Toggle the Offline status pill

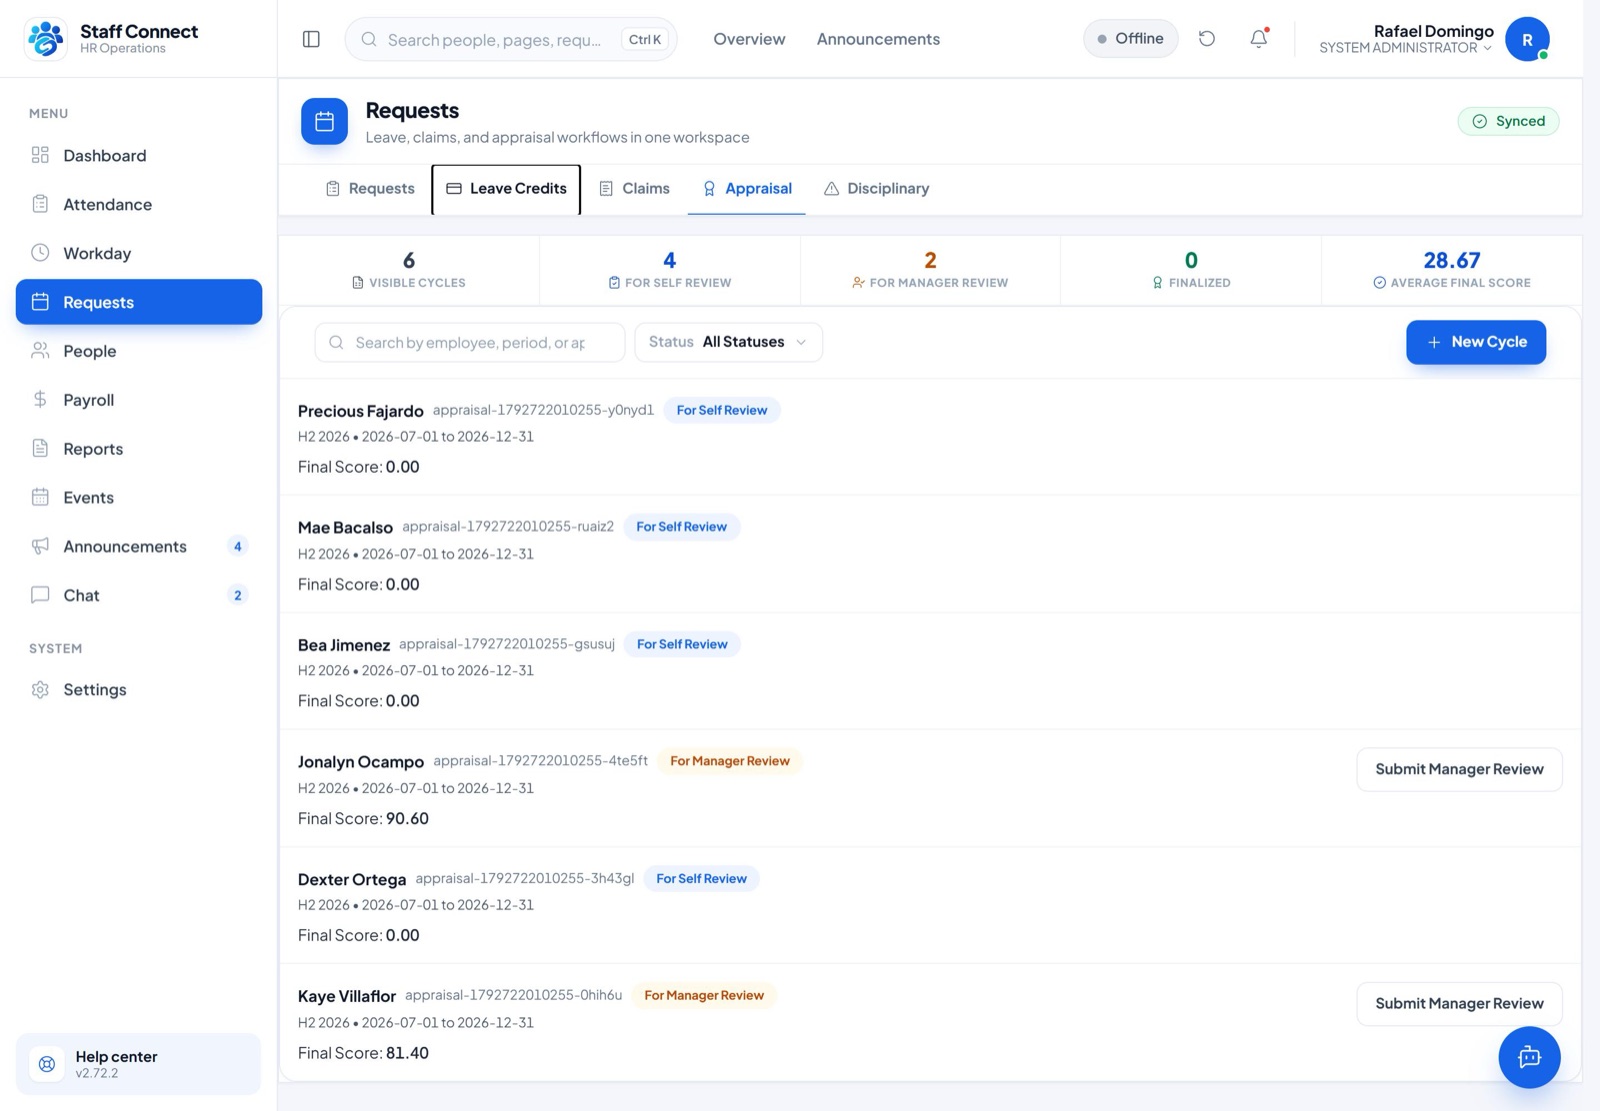tap(1130, 39)
